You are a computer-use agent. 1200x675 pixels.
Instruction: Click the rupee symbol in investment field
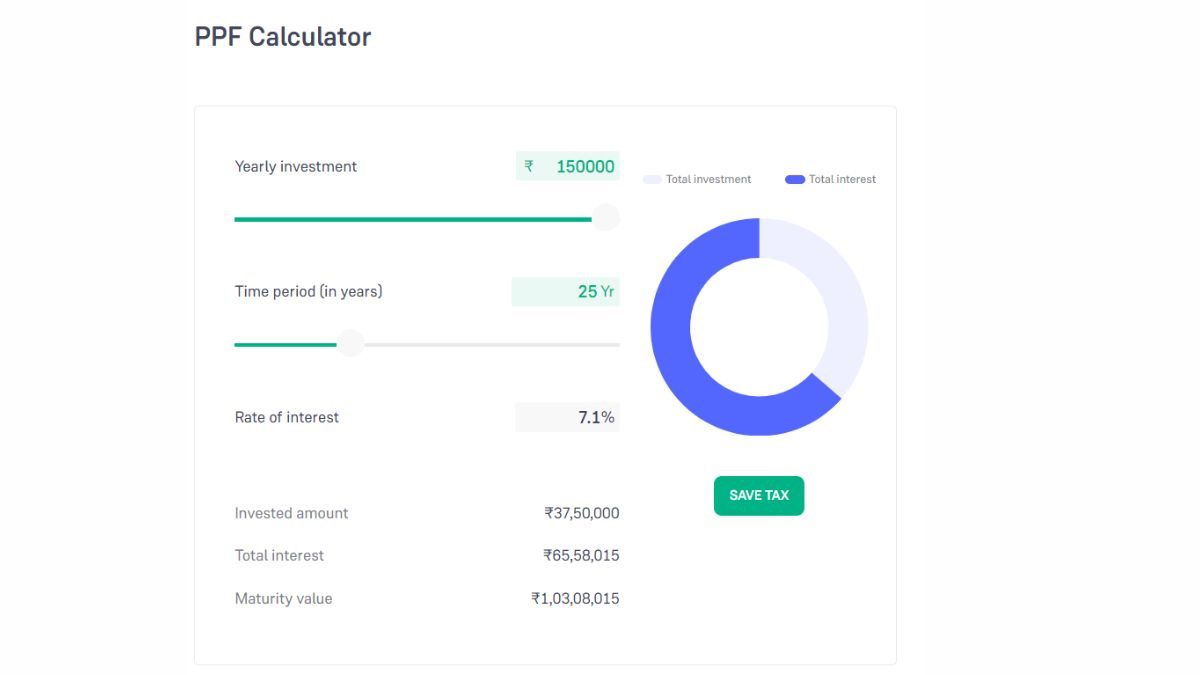coord(529,167)
